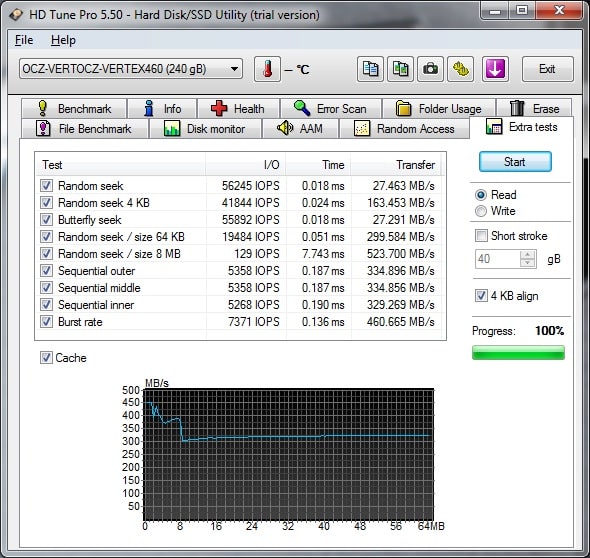Image resolution: width=590 pixels, height=558 pixels.
Task: Click the HD Tune title bar app icon
Action: (x=16, y=15)
